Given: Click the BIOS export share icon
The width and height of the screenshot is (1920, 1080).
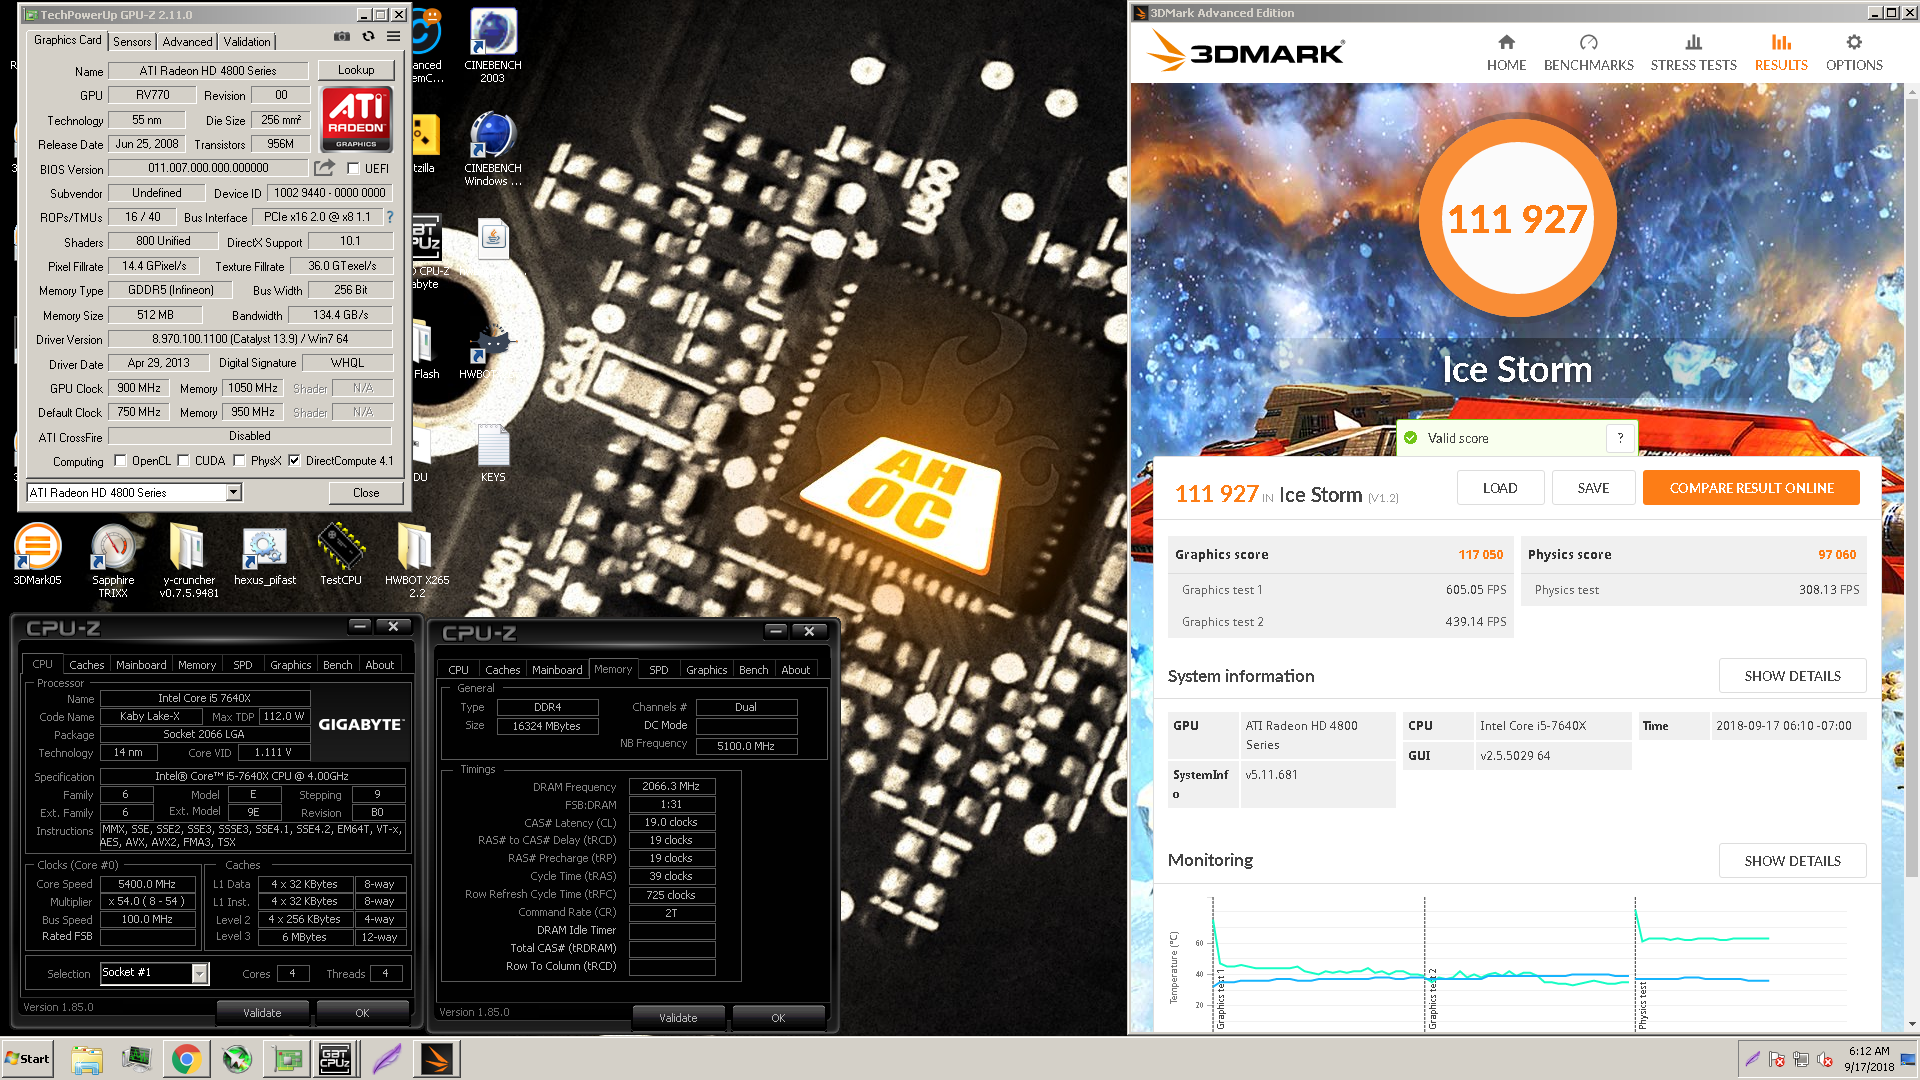Looking at the screenshot, I should 324,168.
